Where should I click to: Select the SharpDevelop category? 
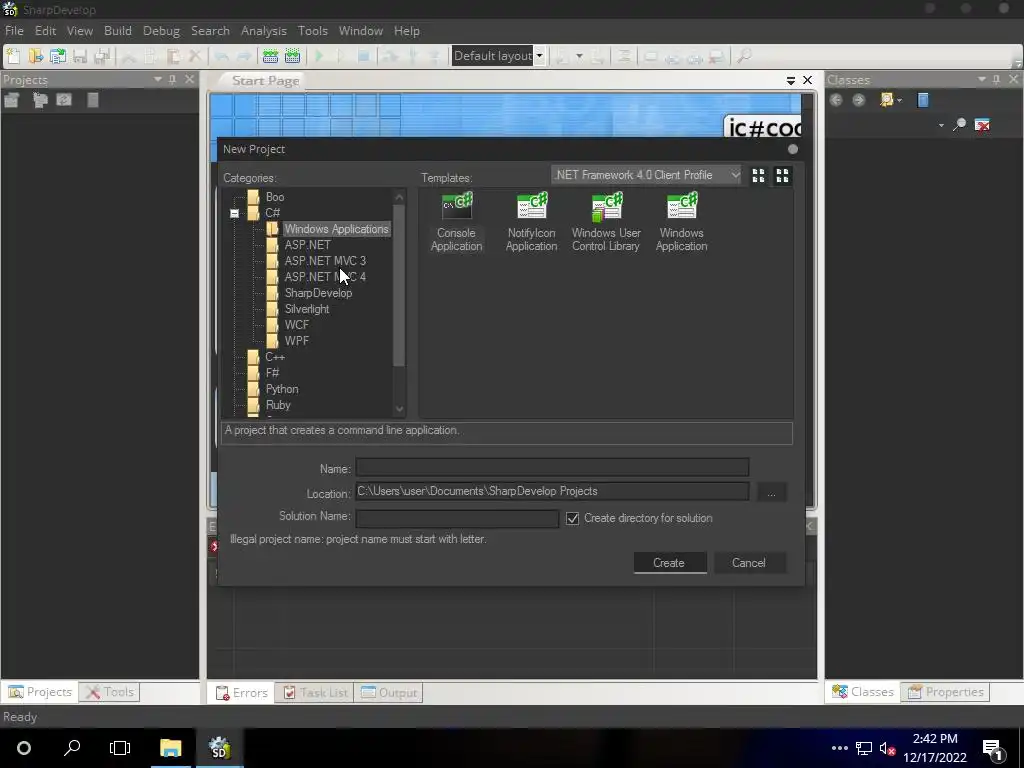318,293
